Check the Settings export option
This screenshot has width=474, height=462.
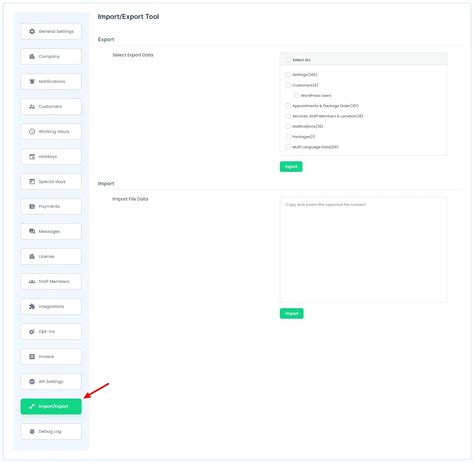coord(288,75)
